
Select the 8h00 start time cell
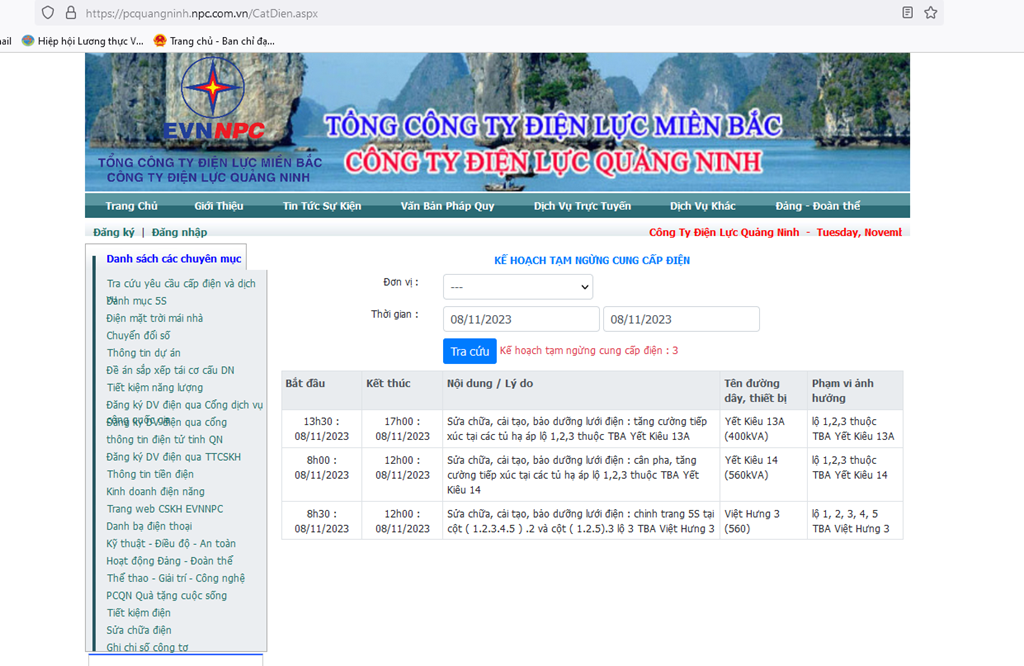(321, 475)
